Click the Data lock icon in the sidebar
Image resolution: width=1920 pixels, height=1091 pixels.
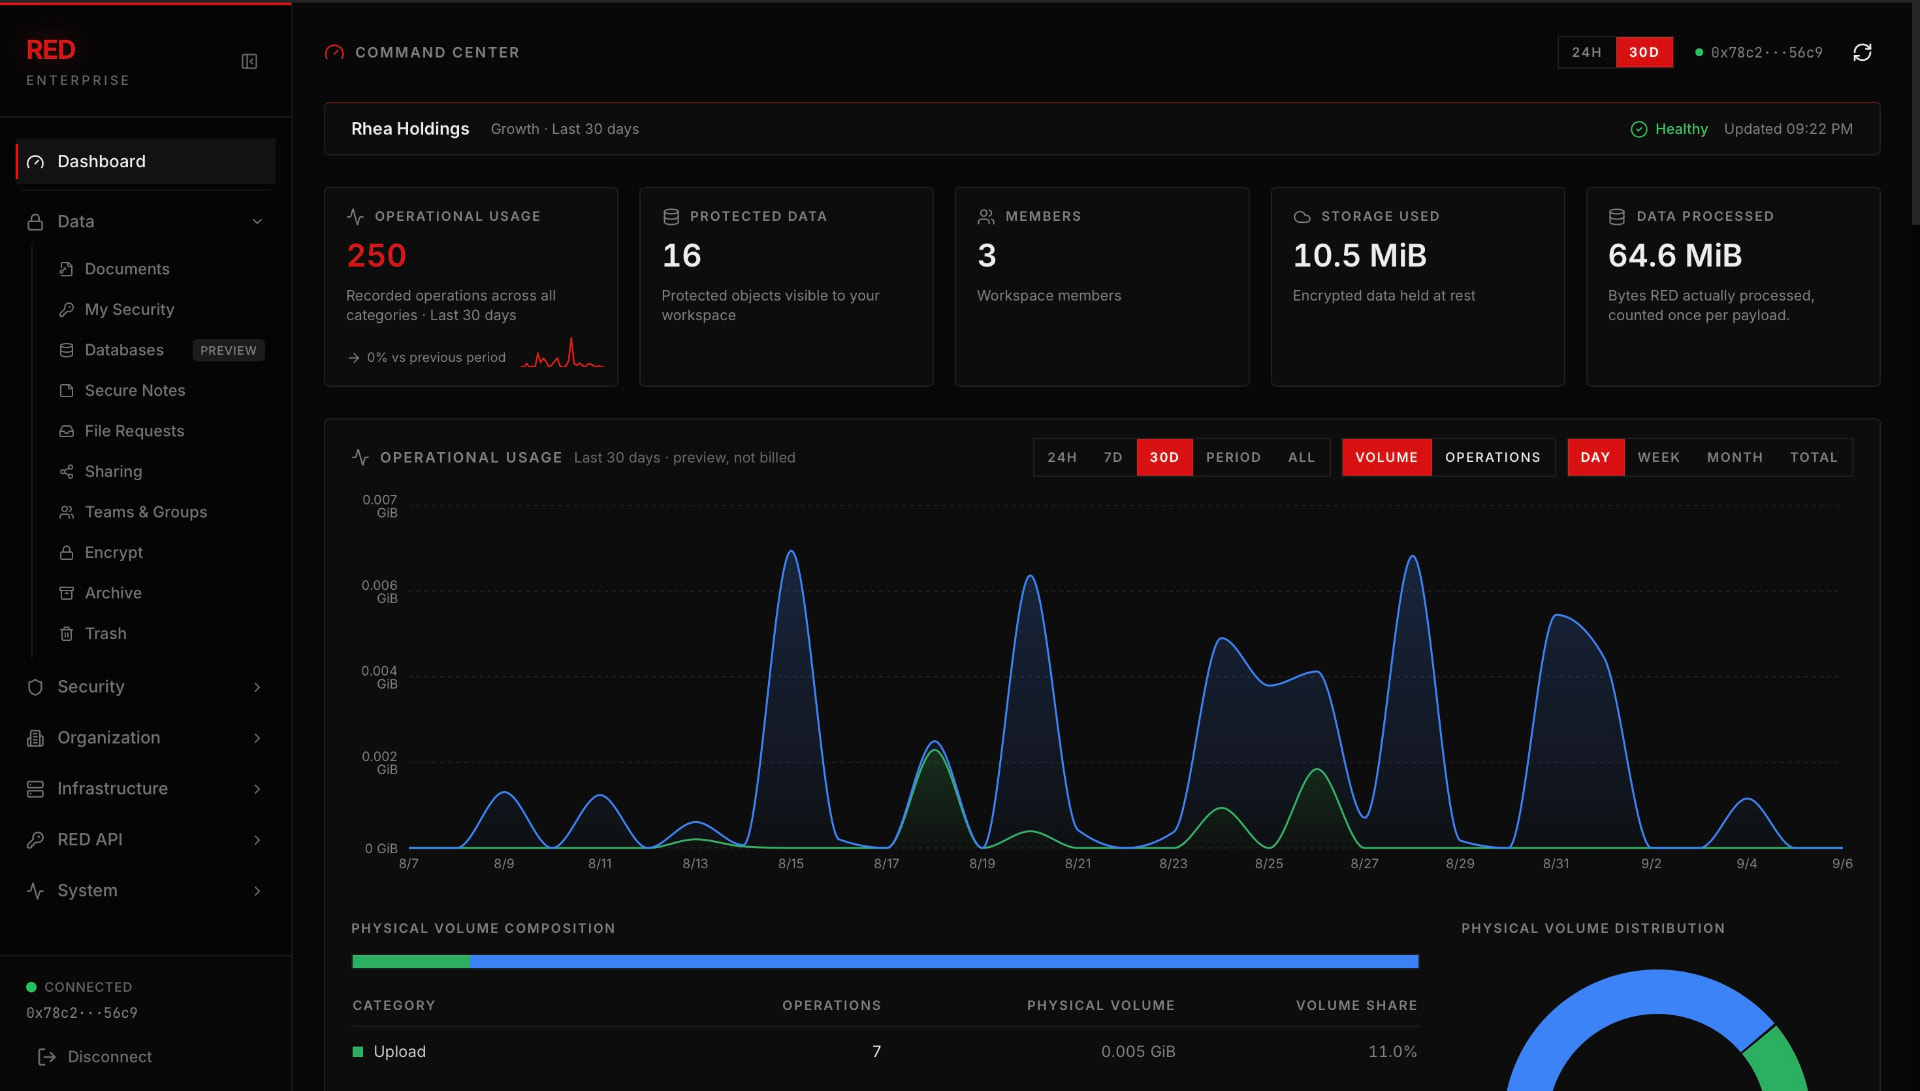pyautogui.click(x=36, y=222)
